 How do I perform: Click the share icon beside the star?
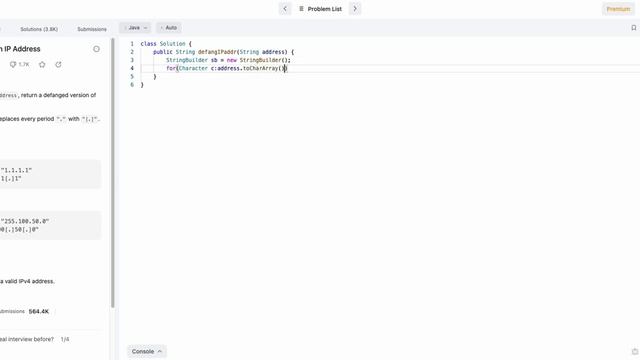click(x=58, y=64)
